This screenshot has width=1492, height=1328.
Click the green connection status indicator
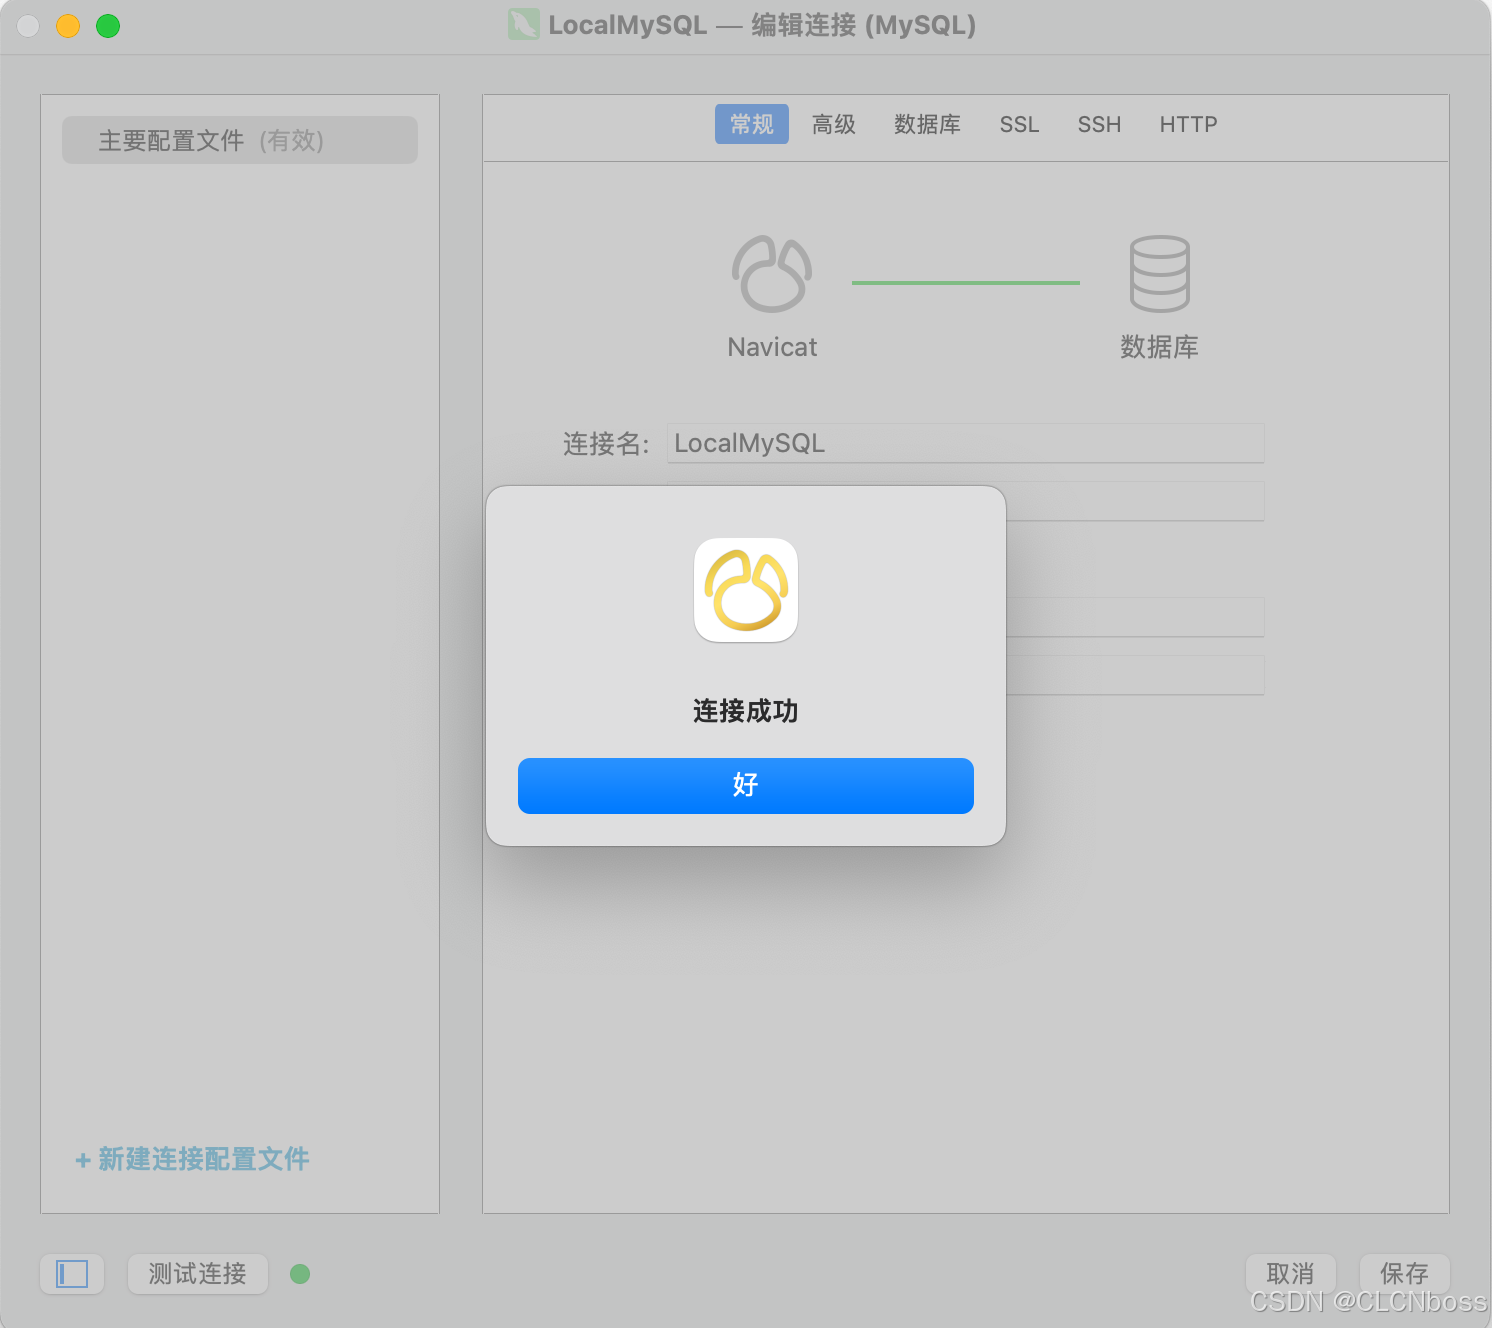(x=300, y=1274)
